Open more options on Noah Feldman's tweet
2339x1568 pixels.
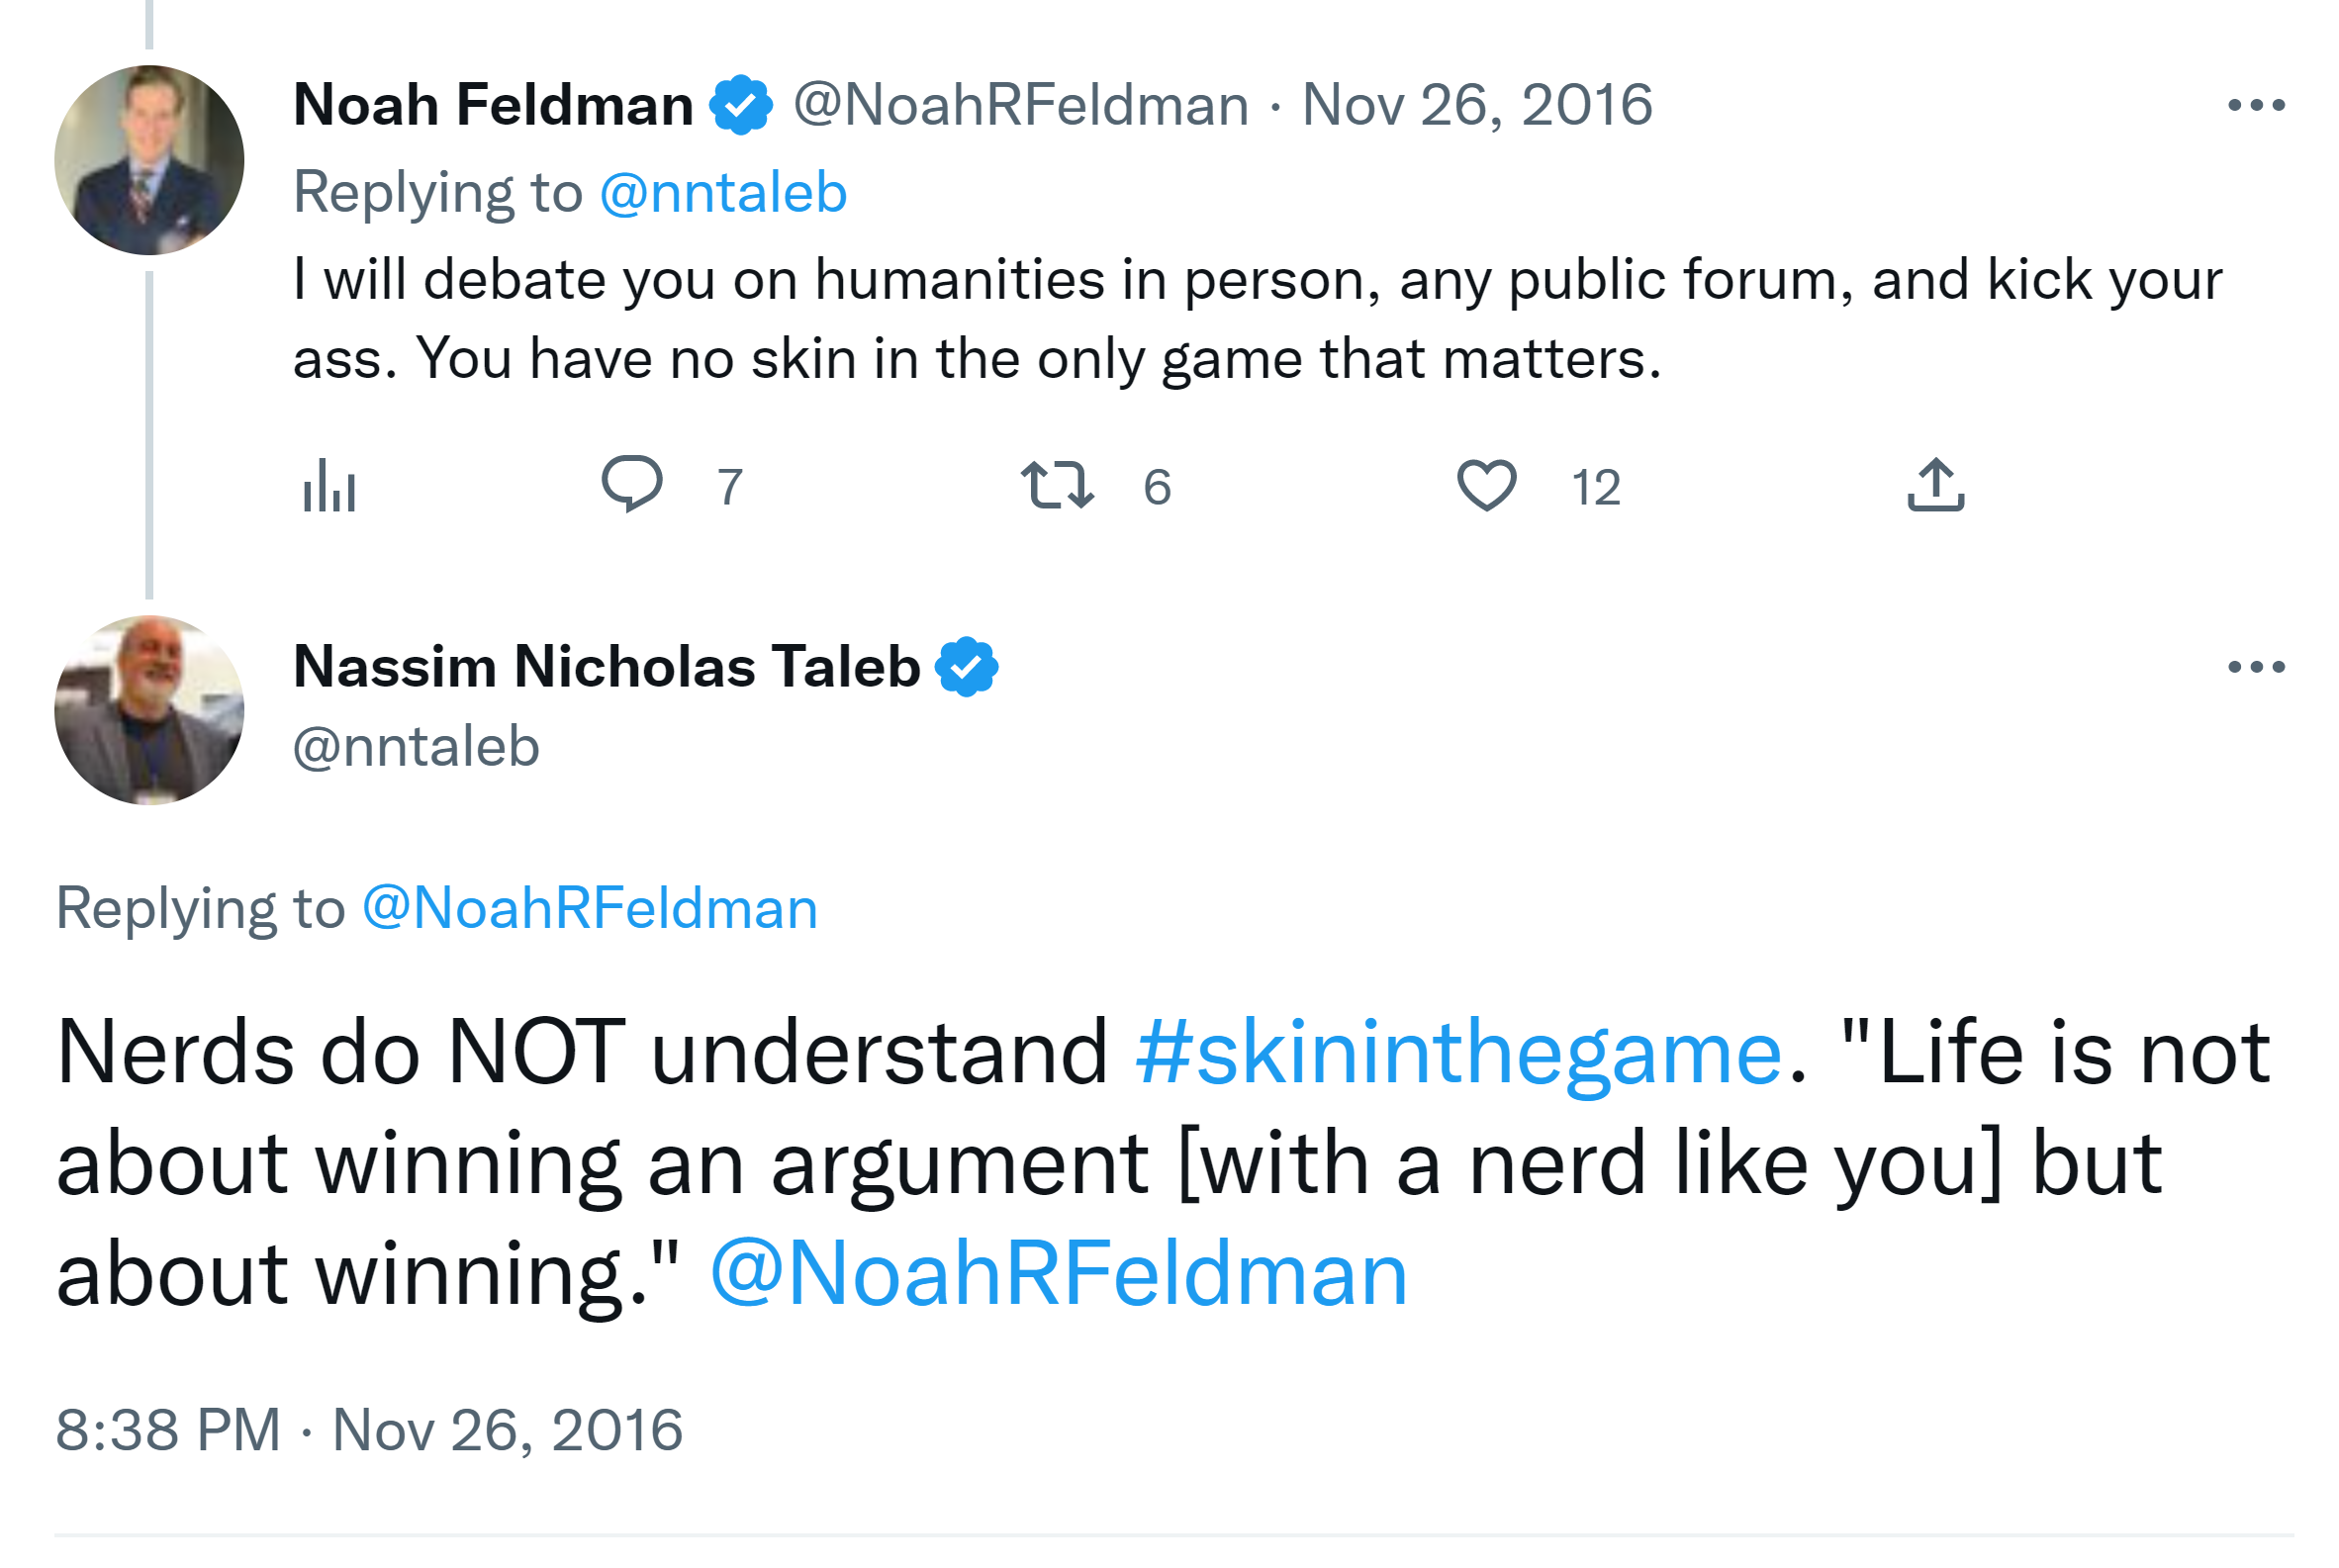coord(2256,105)
